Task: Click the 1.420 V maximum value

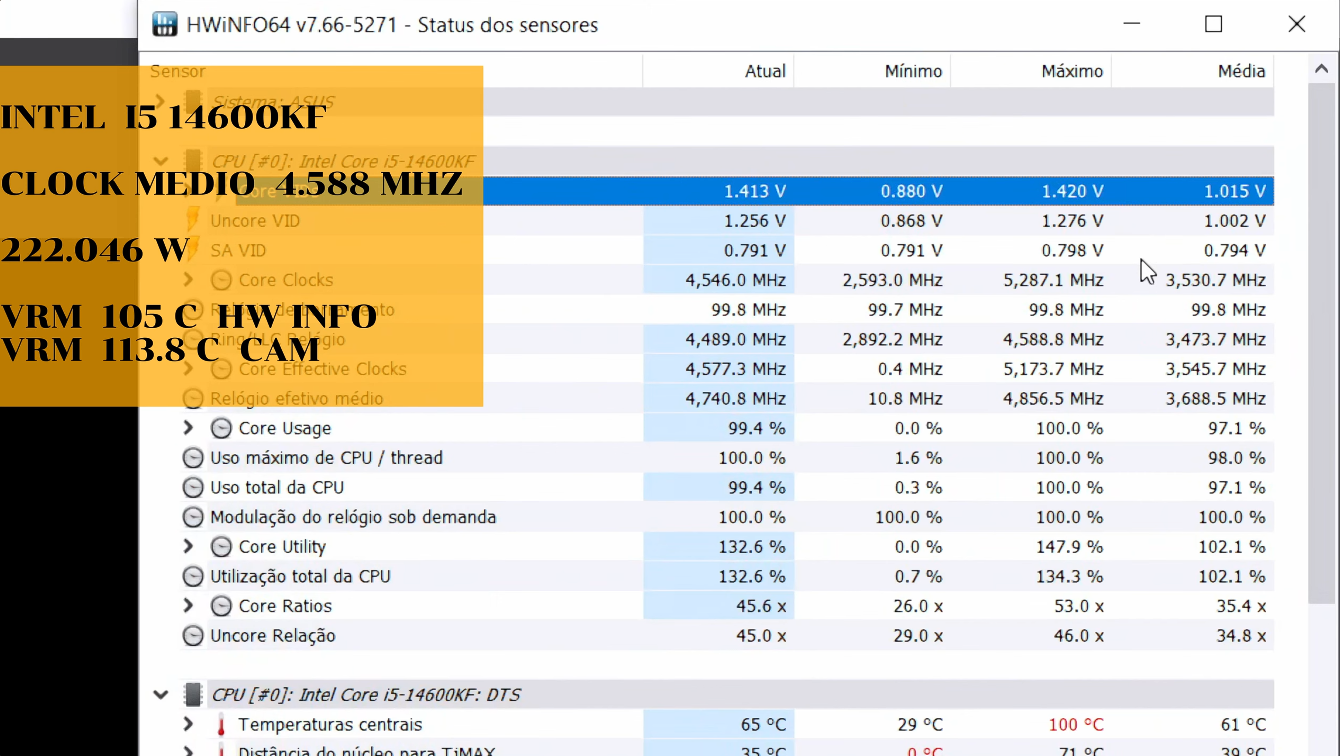Action: pyautogui.click(x=1073, y=191)
